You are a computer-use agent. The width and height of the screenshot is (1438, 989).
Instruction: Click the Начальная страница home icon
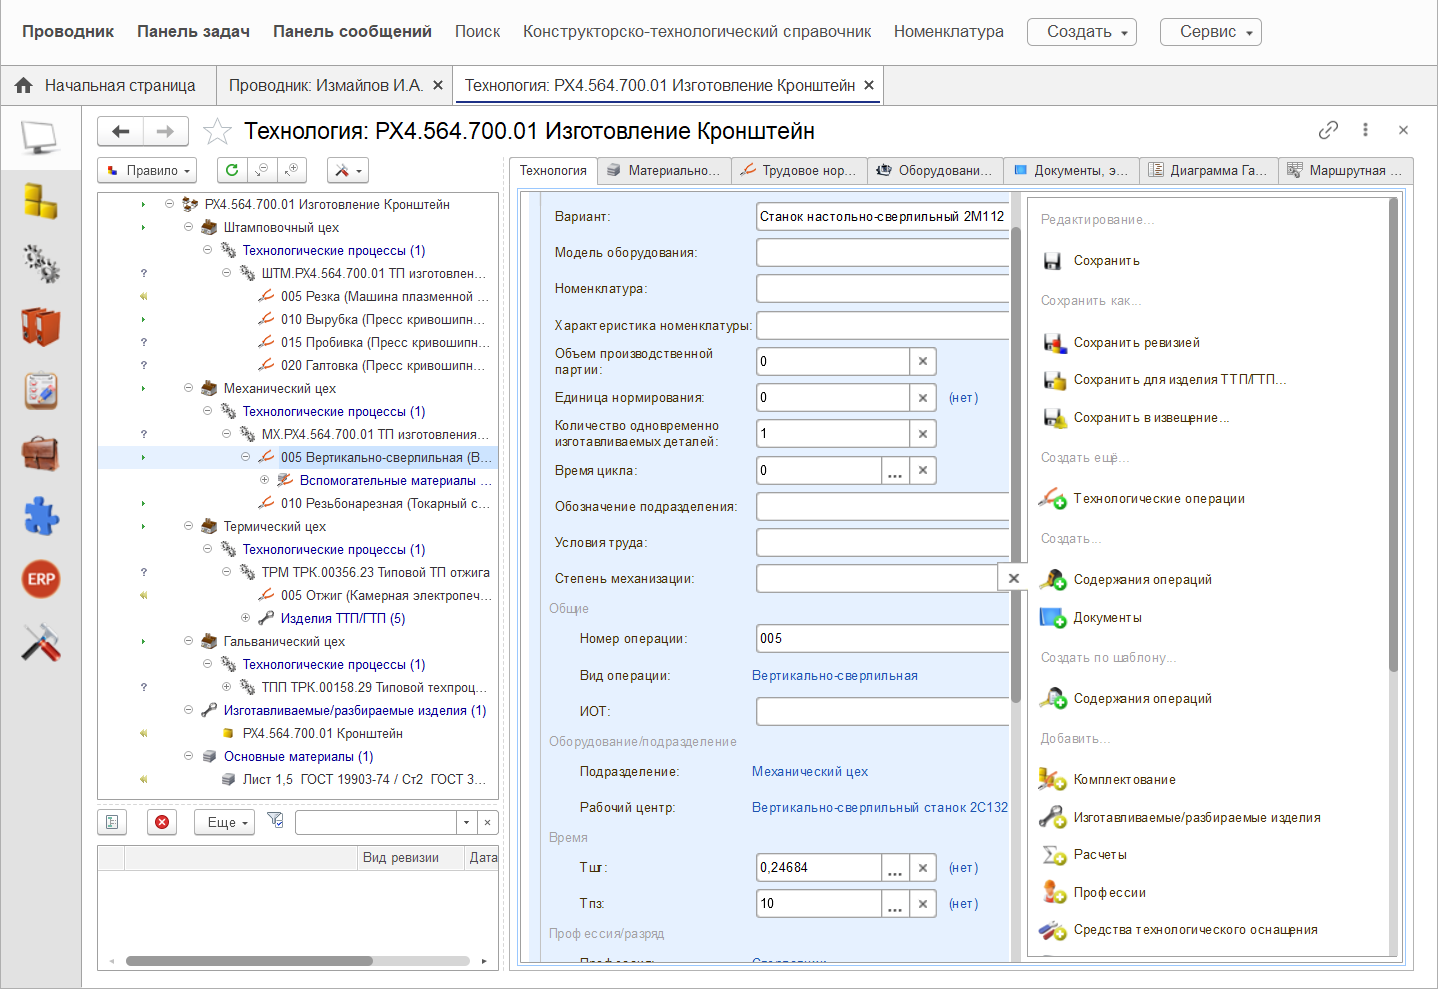coord(24,86)
